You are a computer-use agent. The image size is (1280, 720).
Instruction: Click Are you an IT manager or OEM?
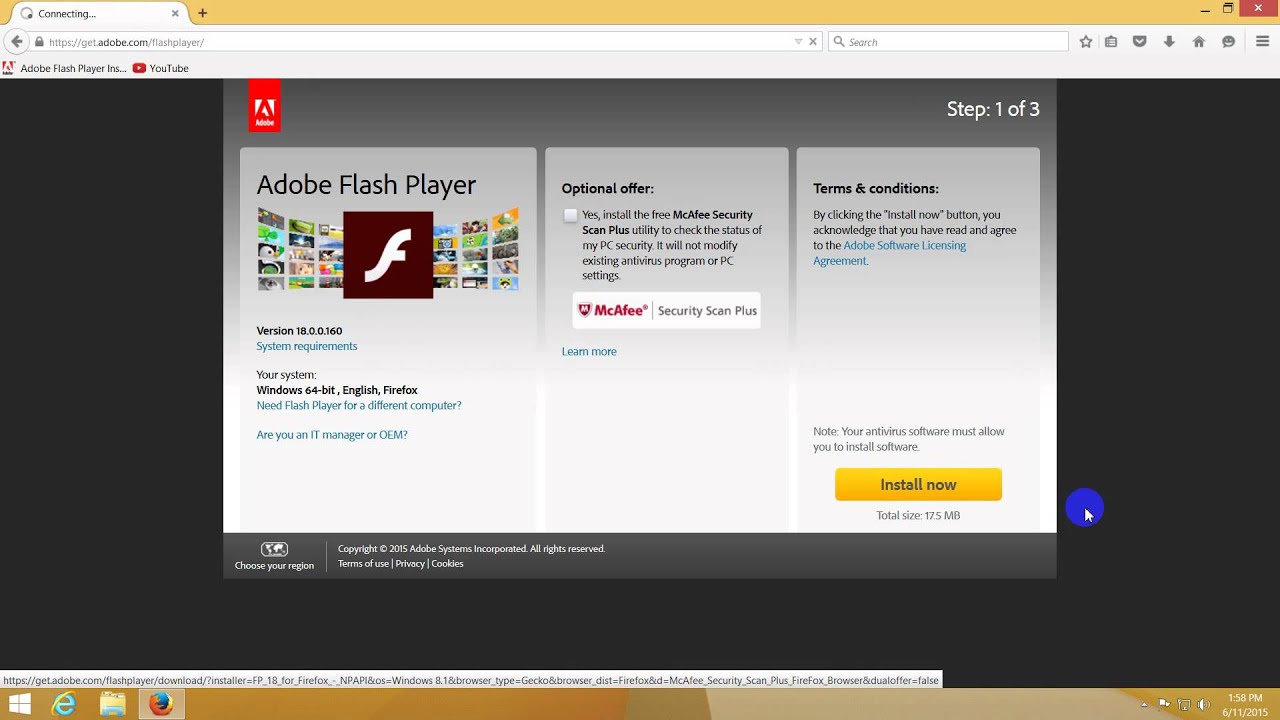coord(332,434)
